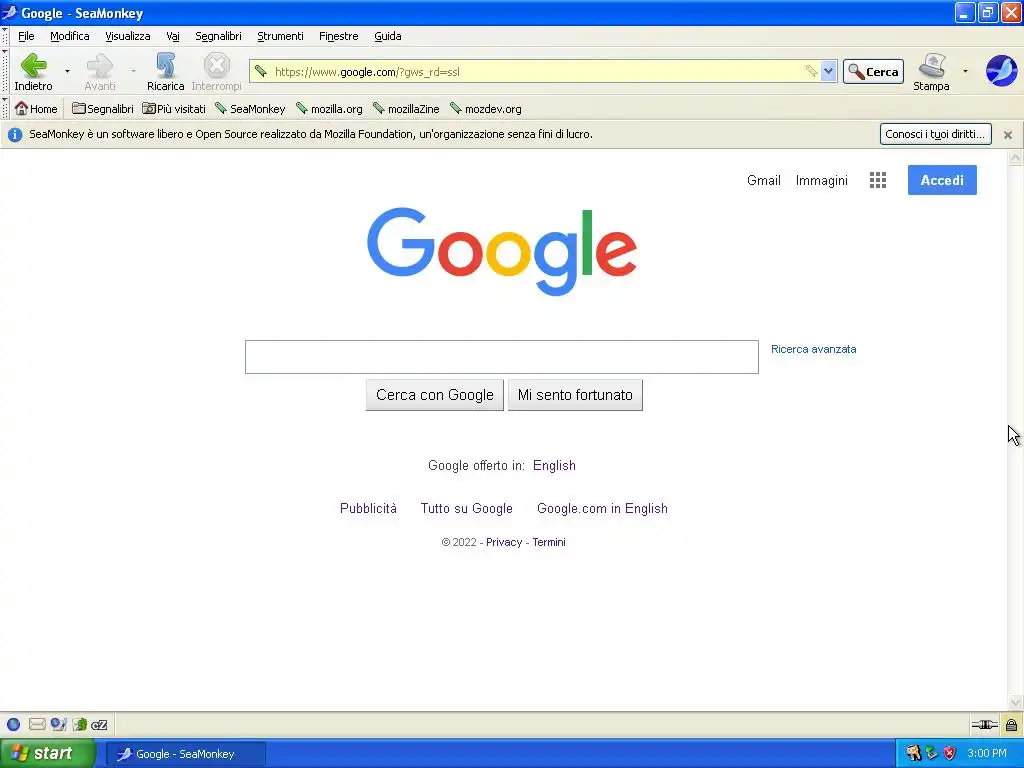Open Tutto su Google link
The height and width of the screenshot is (768, 1024).
click(466, 509)
